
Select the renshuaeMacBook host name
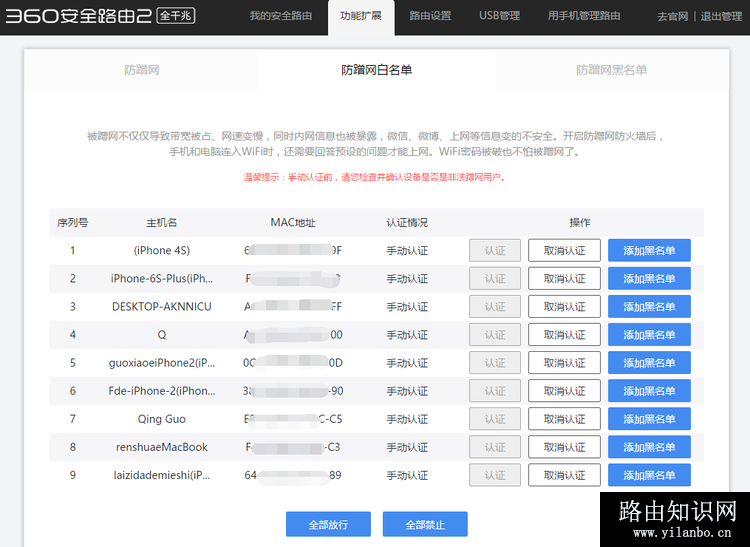[162, 447]
